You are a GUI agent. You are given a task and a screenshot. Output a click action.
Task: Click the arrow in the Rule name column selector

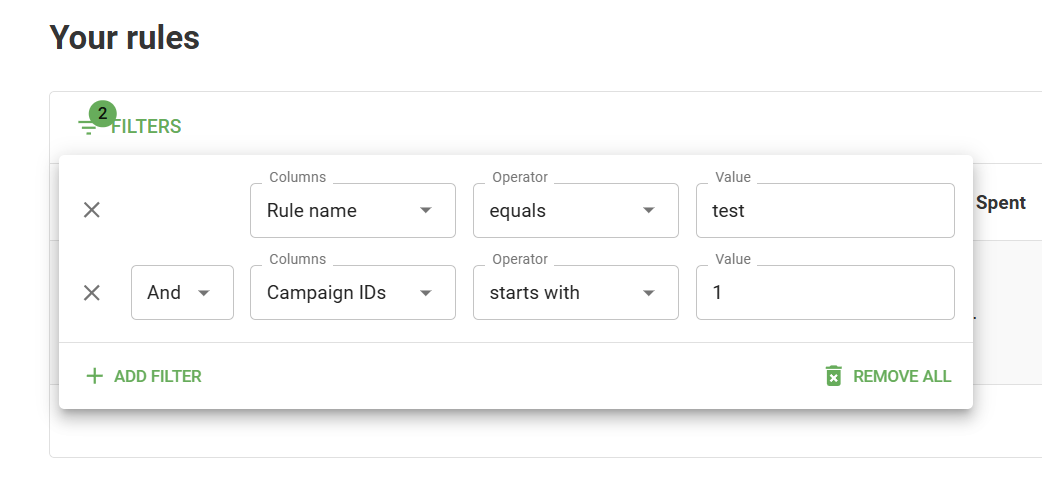pos(426,210)
